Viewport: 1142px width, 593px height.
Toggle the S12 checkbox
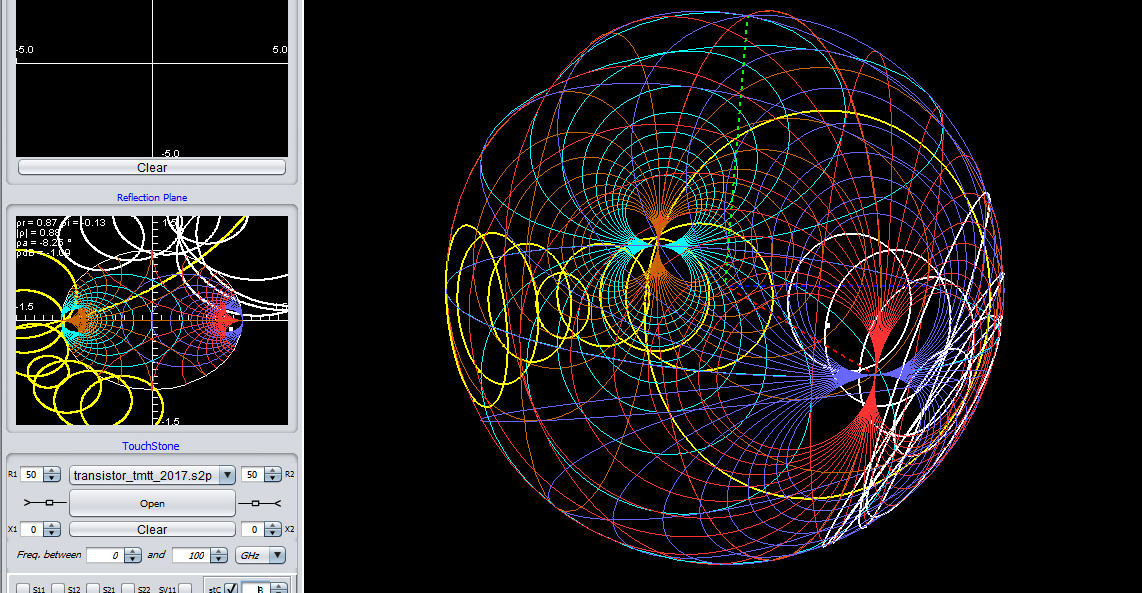click(x=58, y=589)
